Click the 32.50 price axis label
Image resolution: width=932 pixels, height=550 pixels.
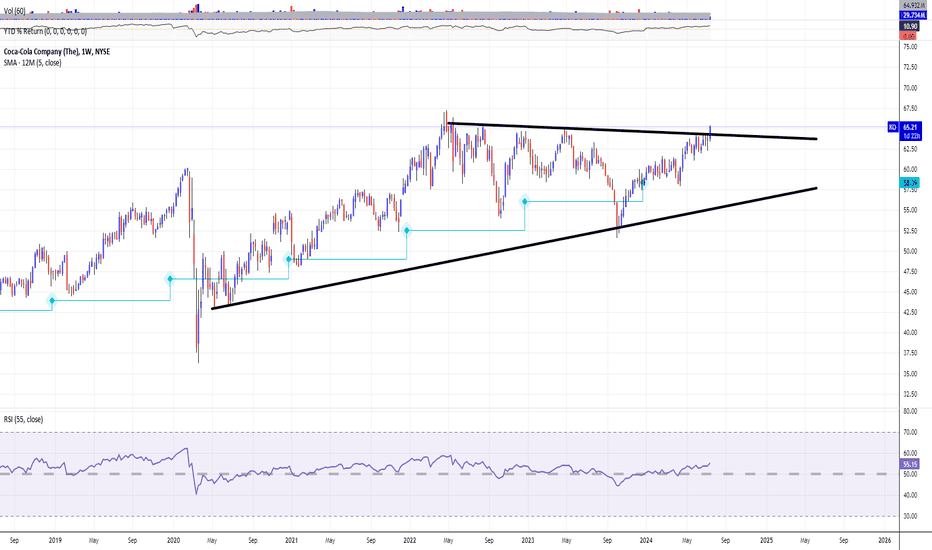coord(910,394)
